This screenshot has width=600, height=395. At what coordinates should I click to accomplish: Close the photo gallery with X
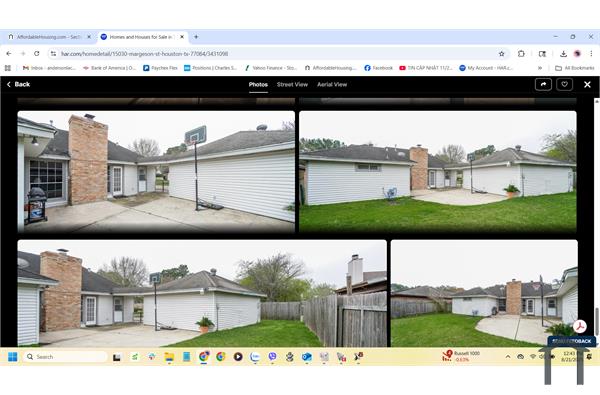(x=587, y=85)
